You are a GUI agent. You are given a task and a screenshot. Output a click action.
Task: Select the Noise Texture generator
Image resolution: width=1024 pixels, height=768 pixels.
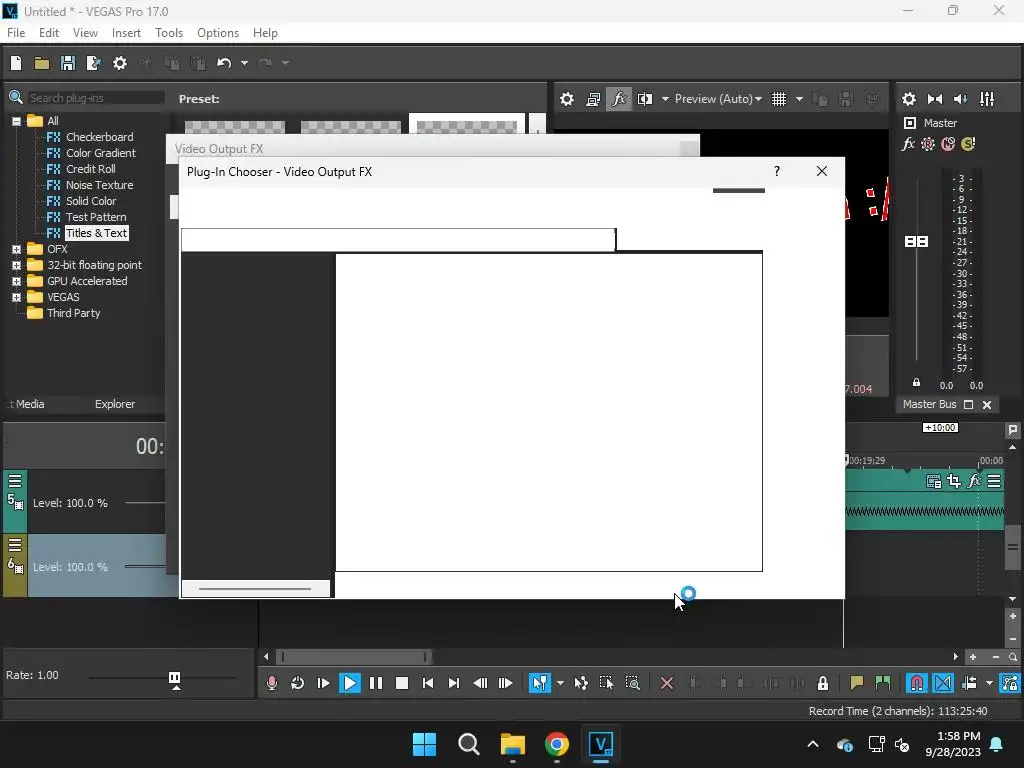click(99, 185)
